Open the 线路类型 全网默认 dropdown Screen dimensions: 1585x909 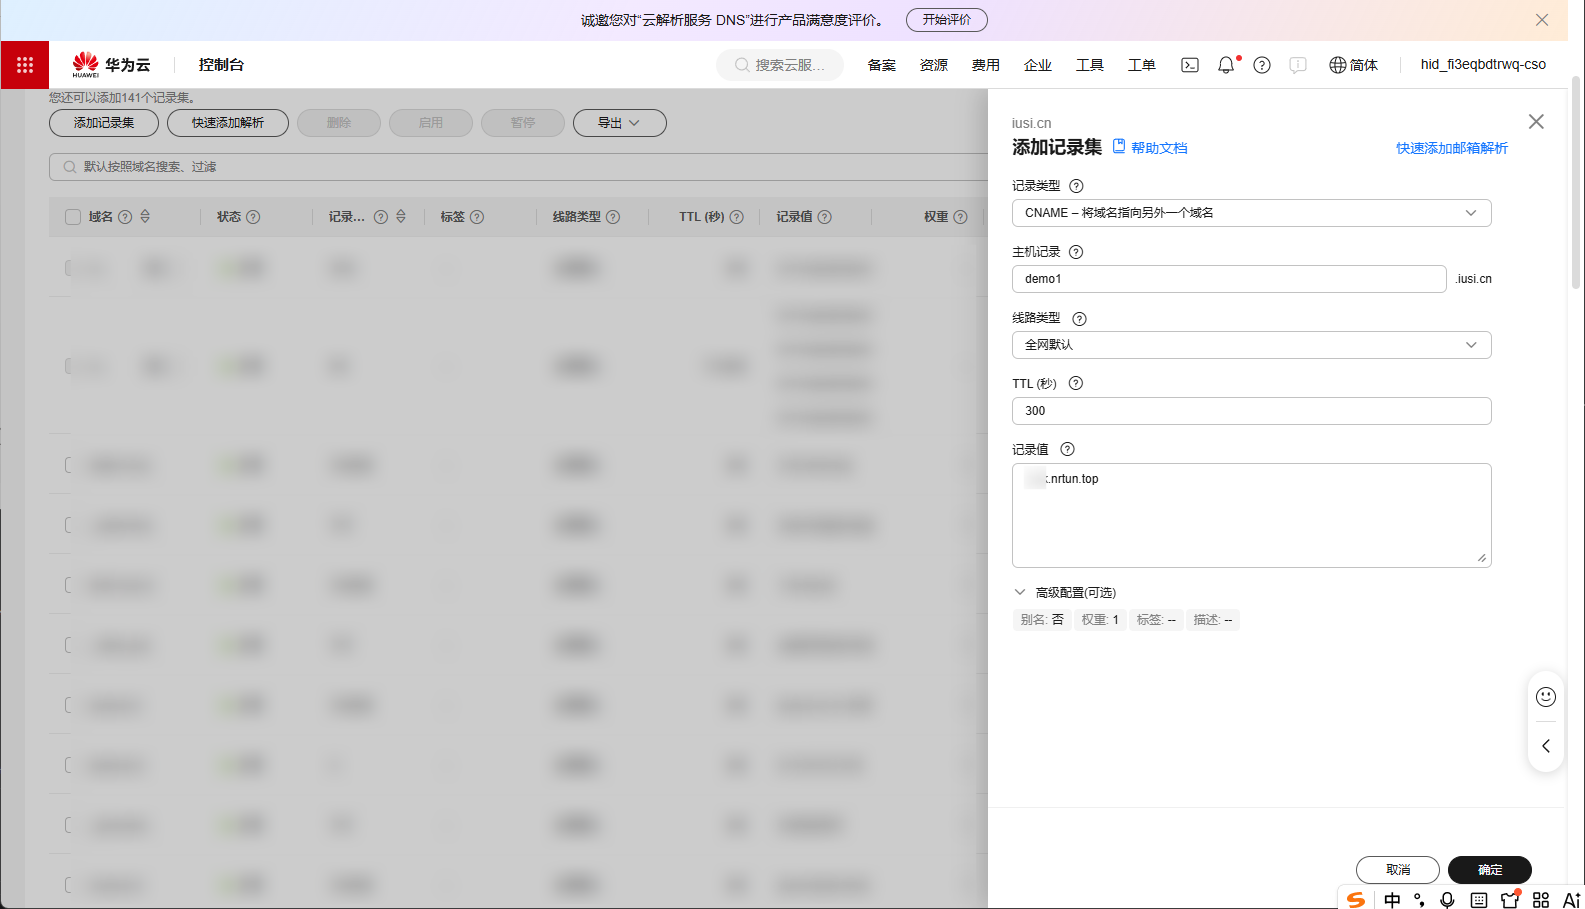click(1251, 345)
